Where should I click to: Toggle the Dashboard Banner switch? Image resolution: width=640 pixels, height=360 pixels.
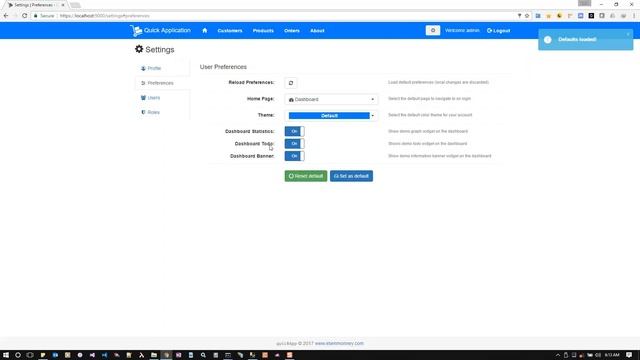tap(294, 156)
